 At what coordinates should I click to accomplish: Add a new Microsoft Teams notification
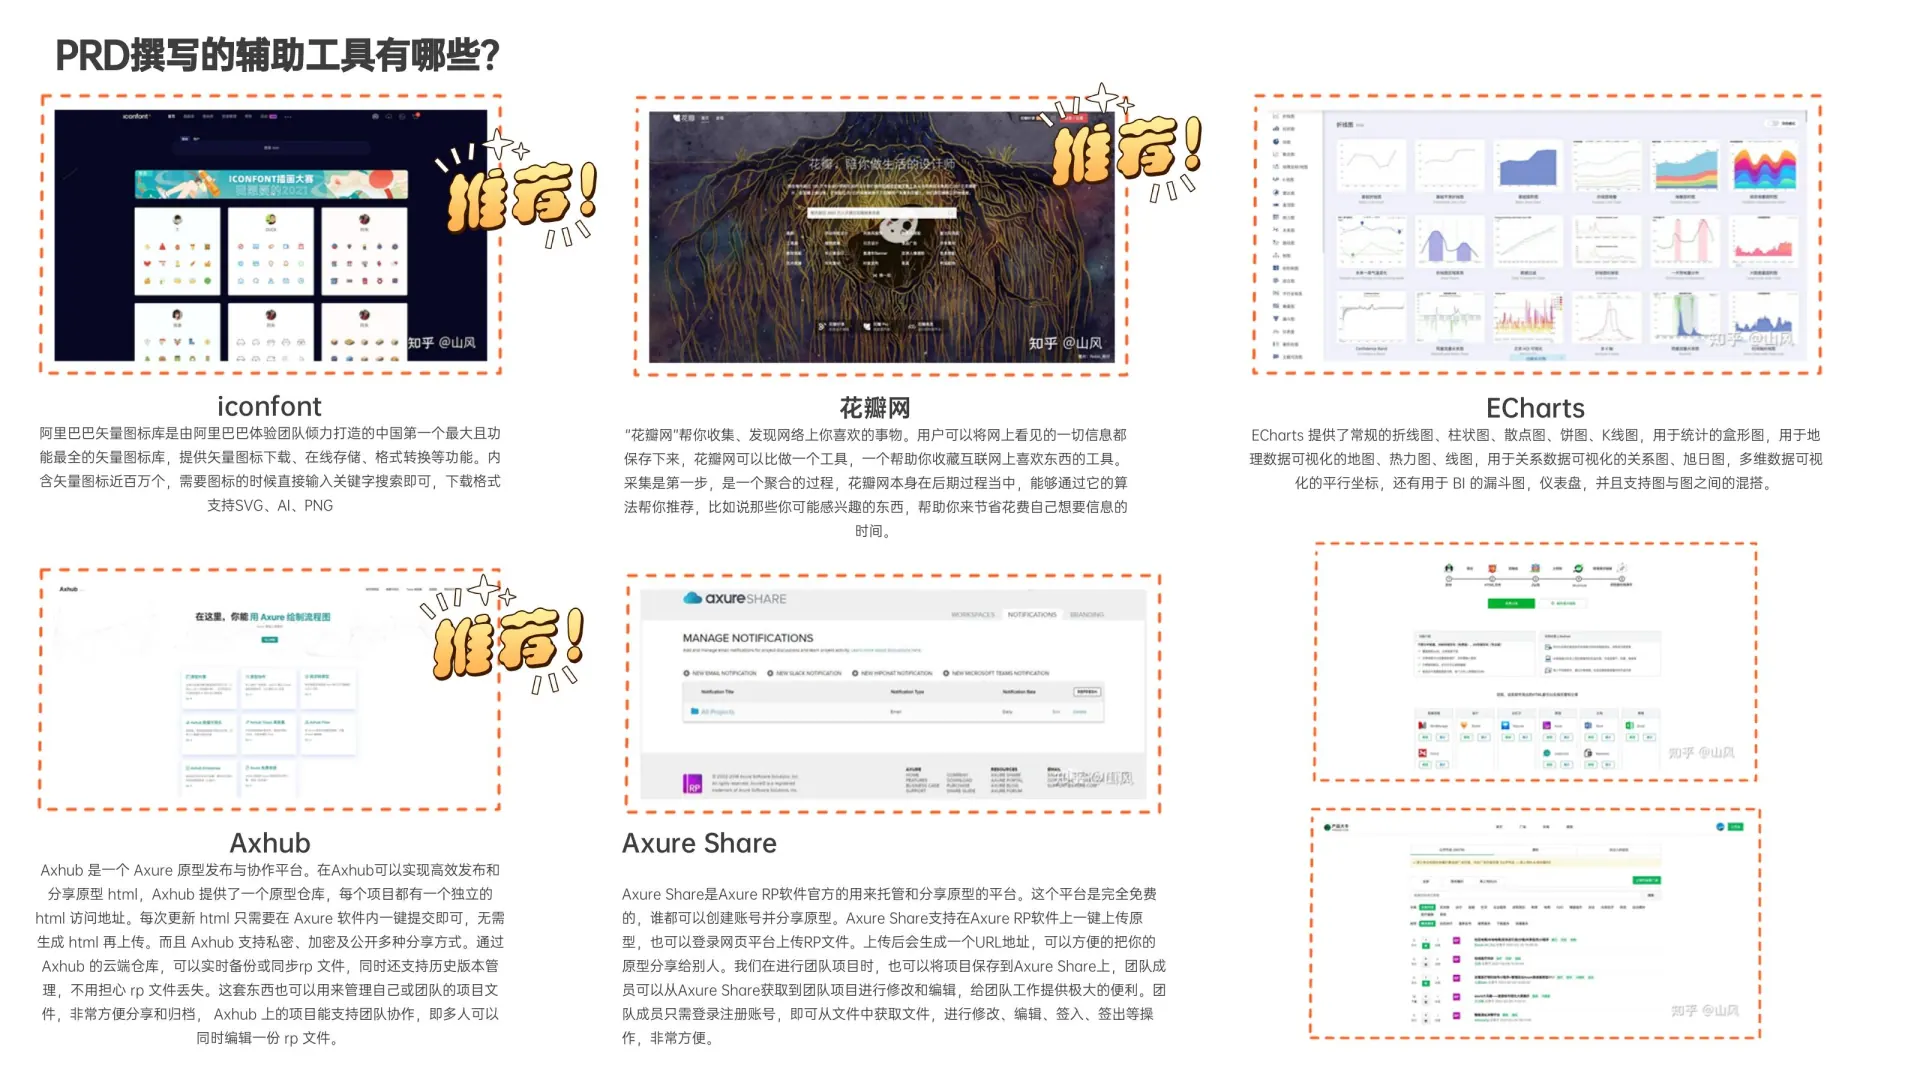[x=996, y=673]
